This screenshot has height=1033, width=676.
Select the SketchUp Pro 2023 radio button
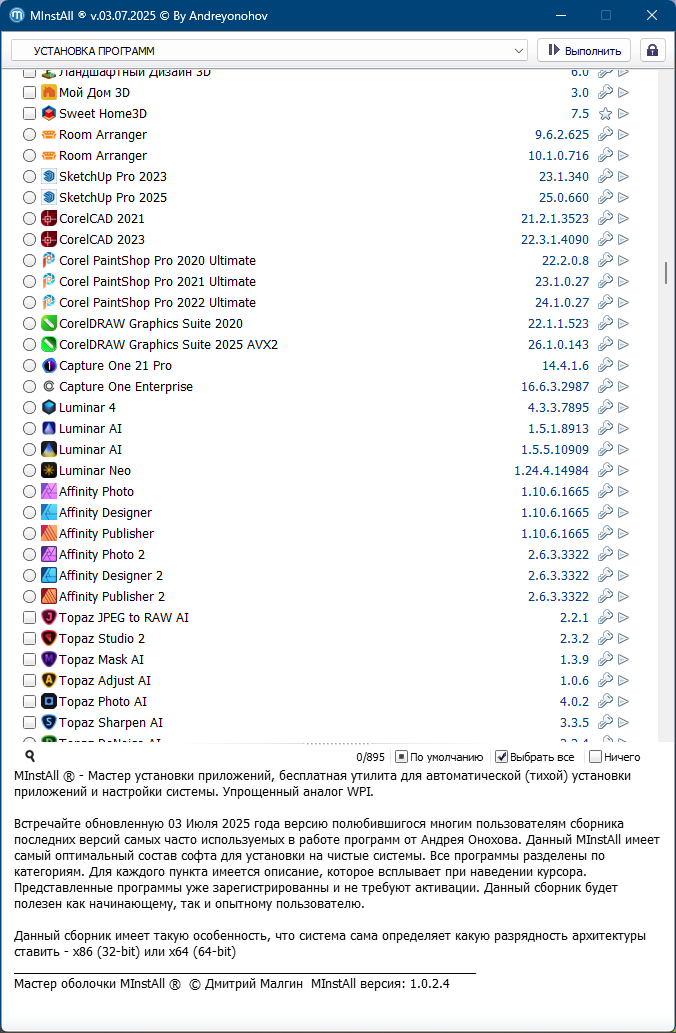(x=29, y=177)
